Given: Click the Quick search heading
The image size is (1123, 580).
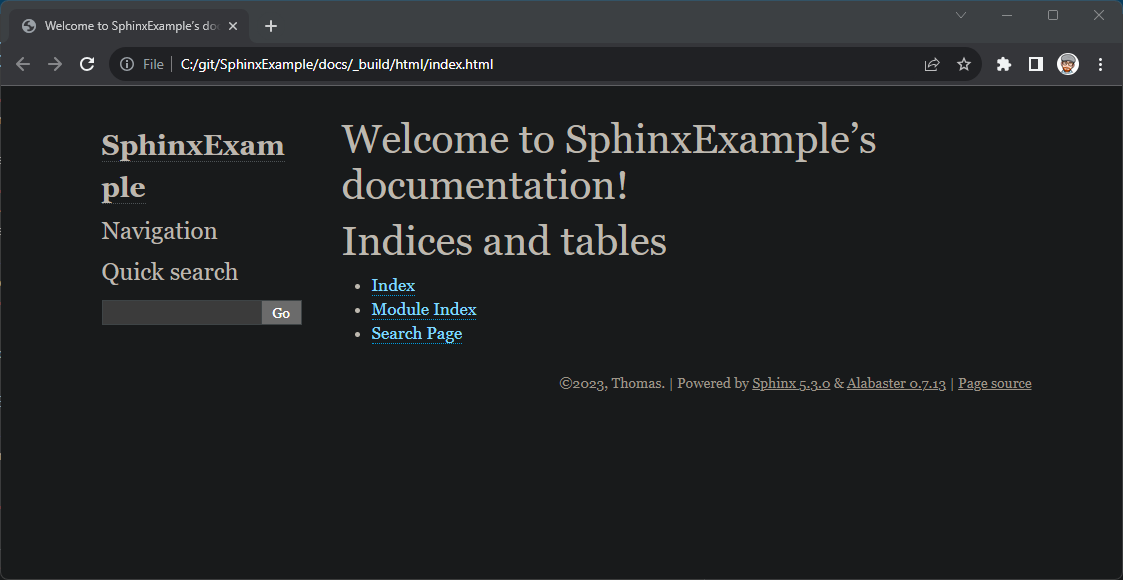Looking at the screenshot, I should pos(170,272).
